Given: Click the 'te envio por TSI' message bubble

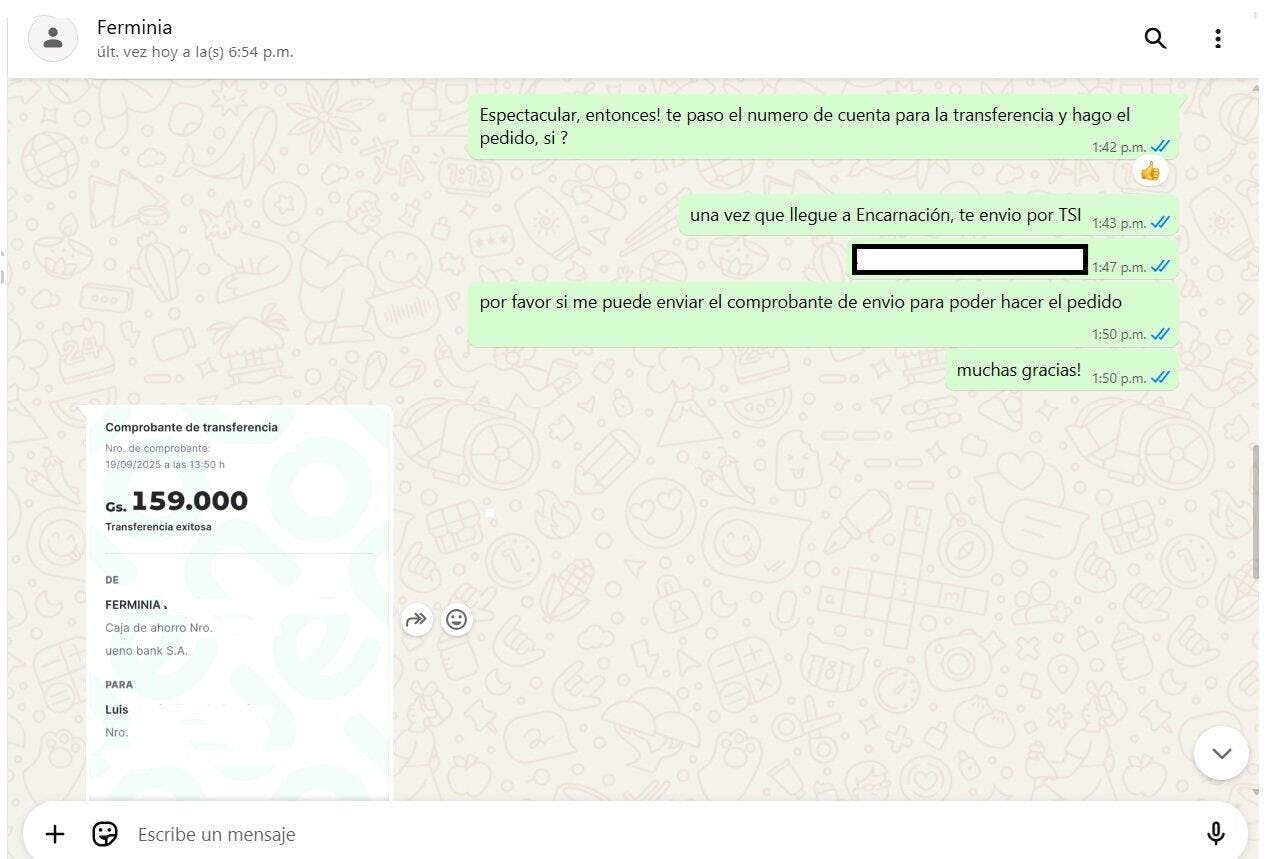Looking at the screenshot, I should pos(928,216).
